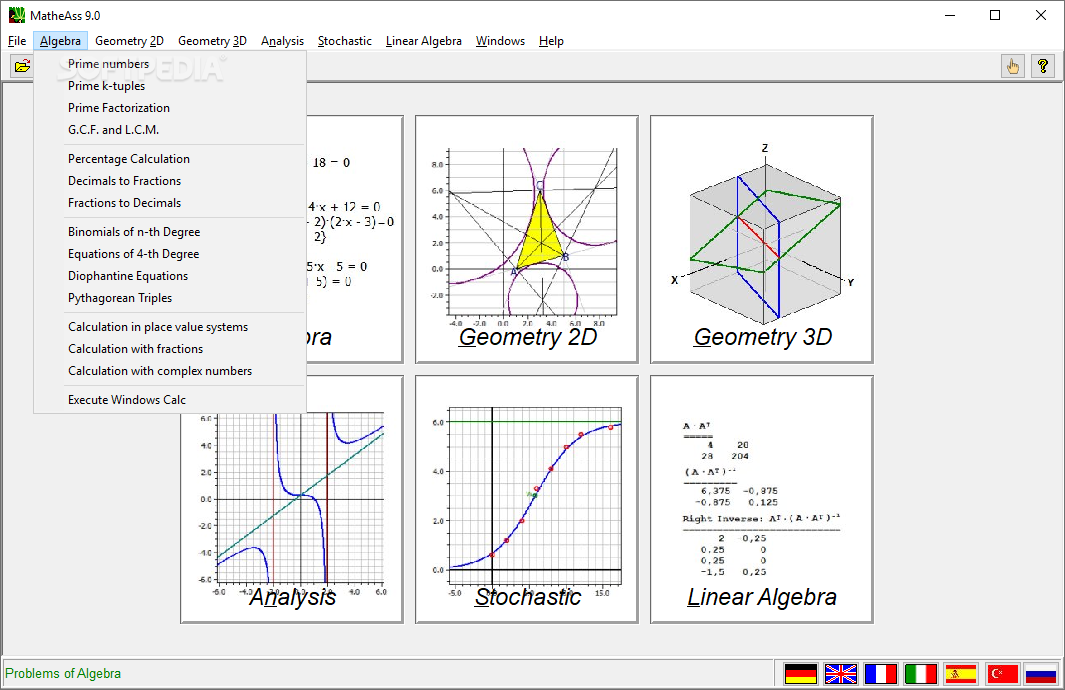The width and height of the screenshot is (1065, 690).
Task: Select Fractions to Decimals
Action: [x=170, y=202]
